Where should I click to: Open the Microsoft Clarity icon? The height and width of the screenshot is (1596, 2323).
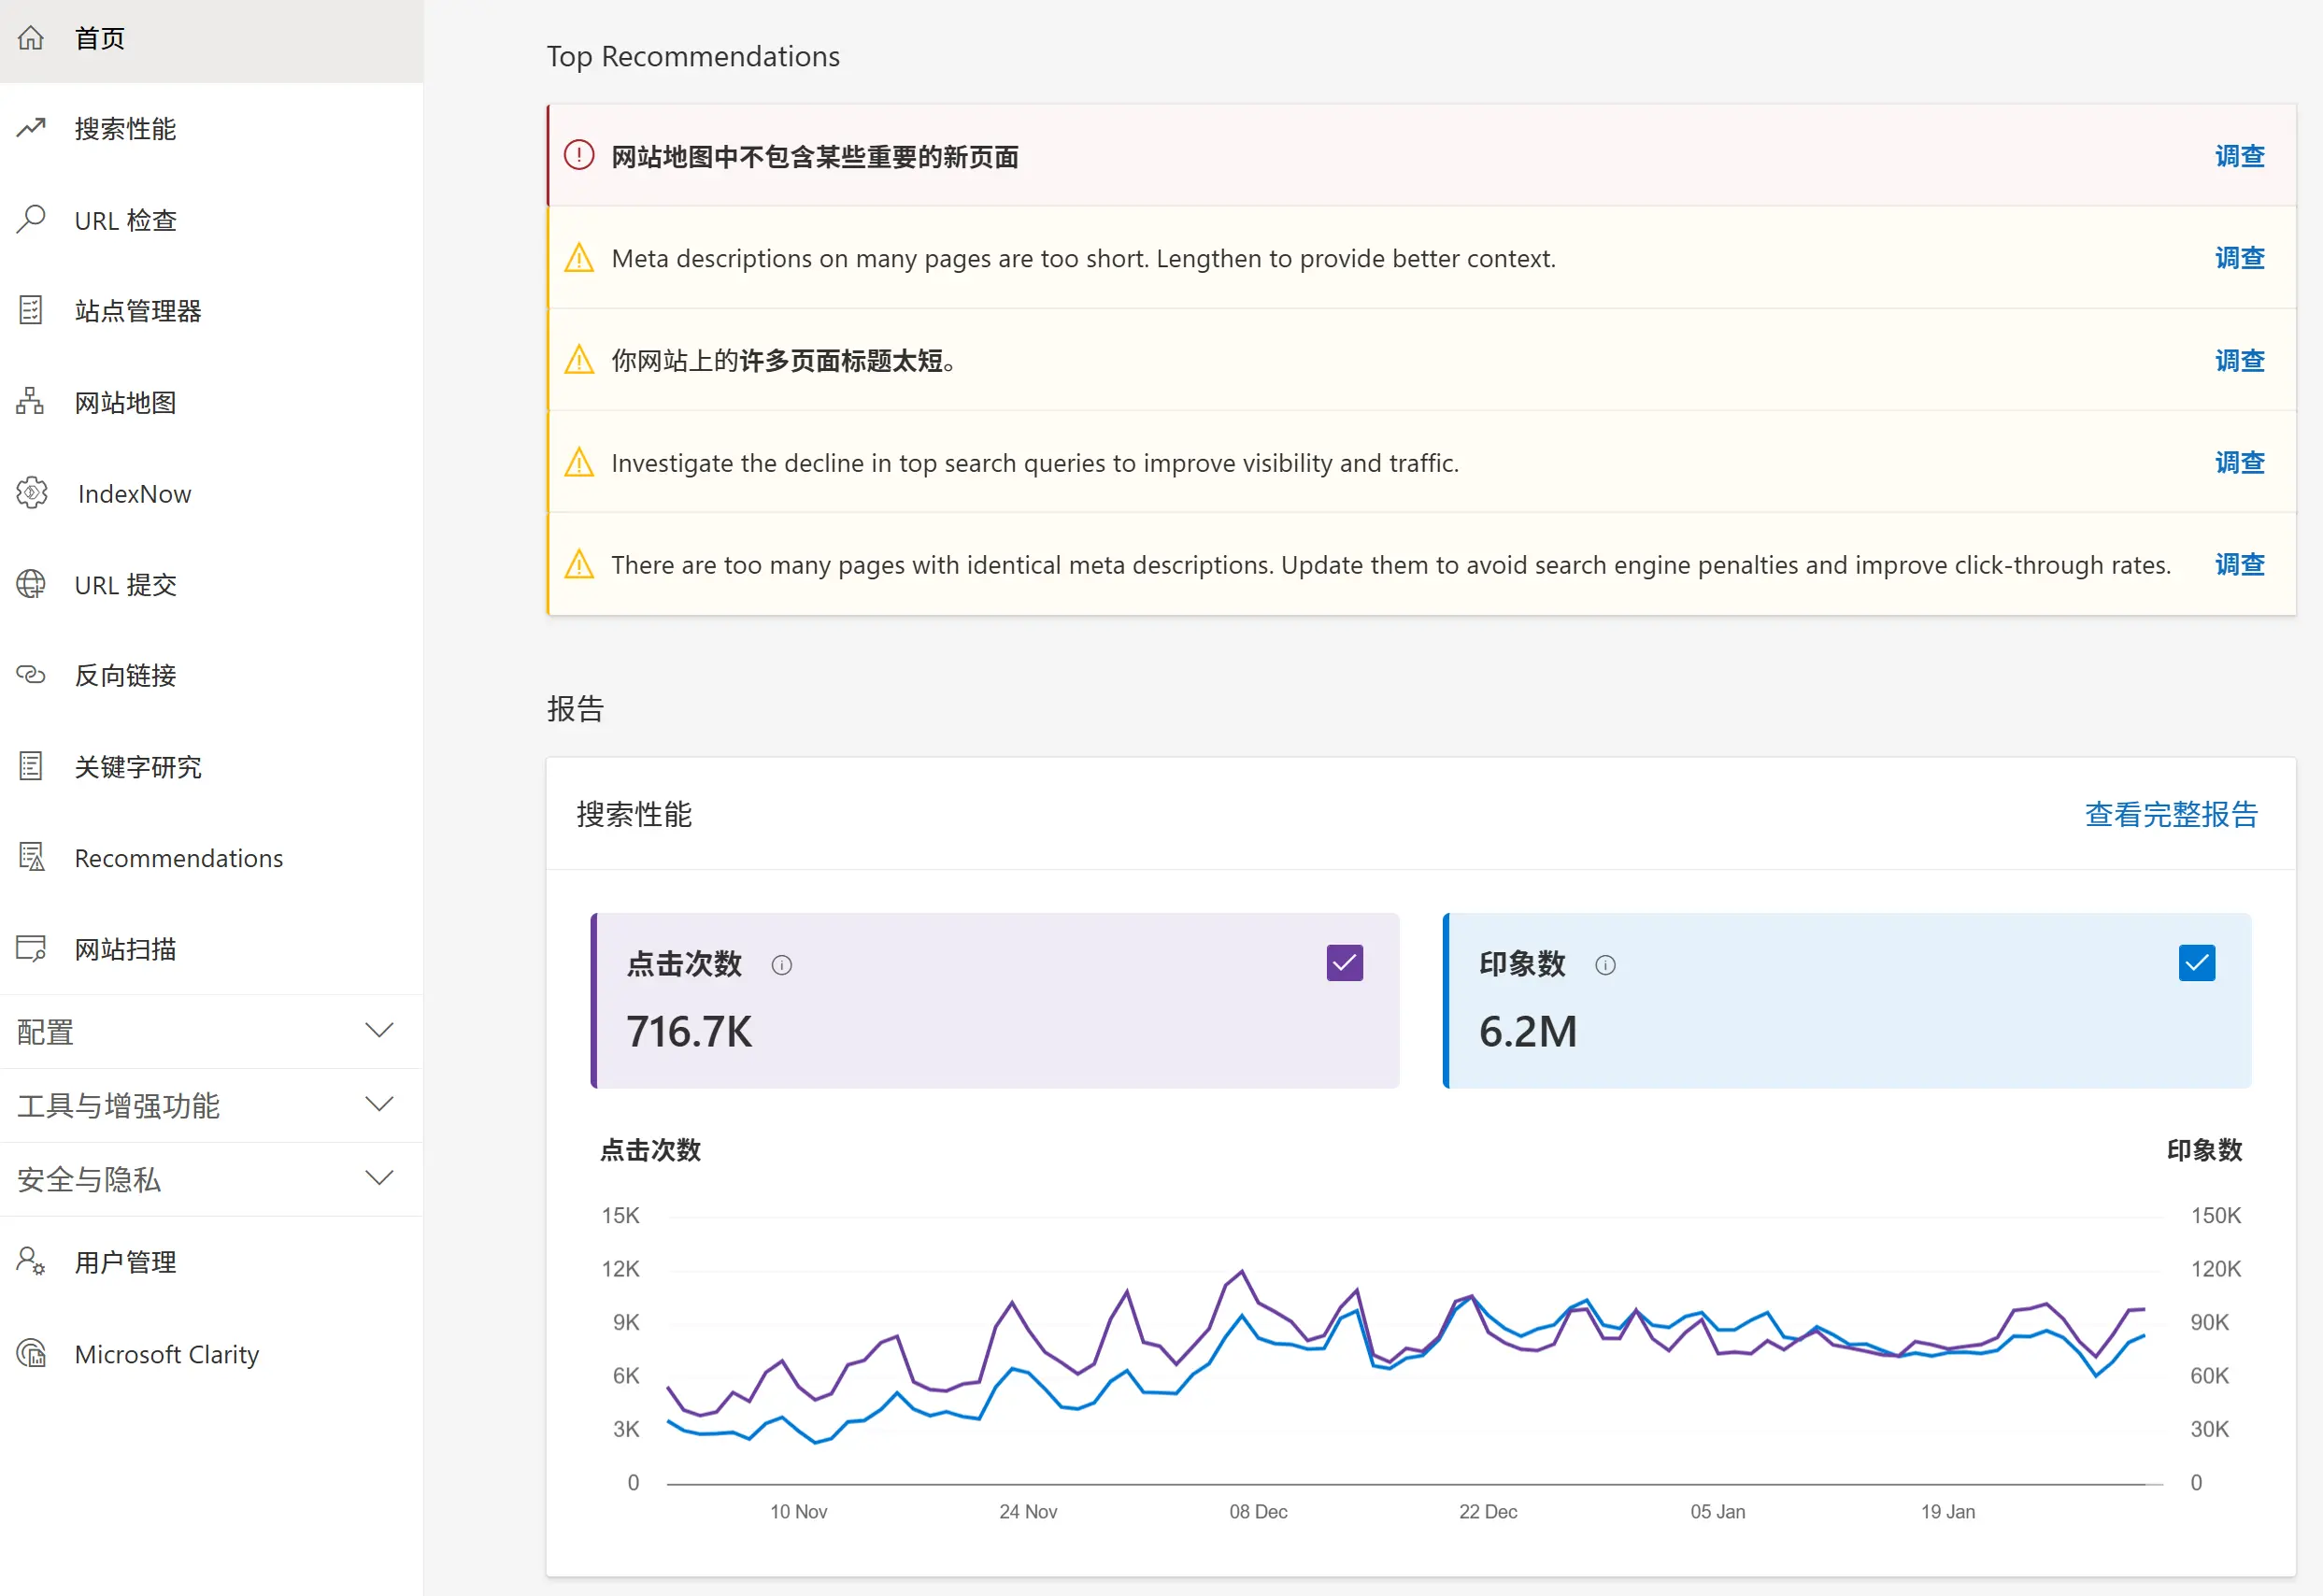click(31, 1353)
